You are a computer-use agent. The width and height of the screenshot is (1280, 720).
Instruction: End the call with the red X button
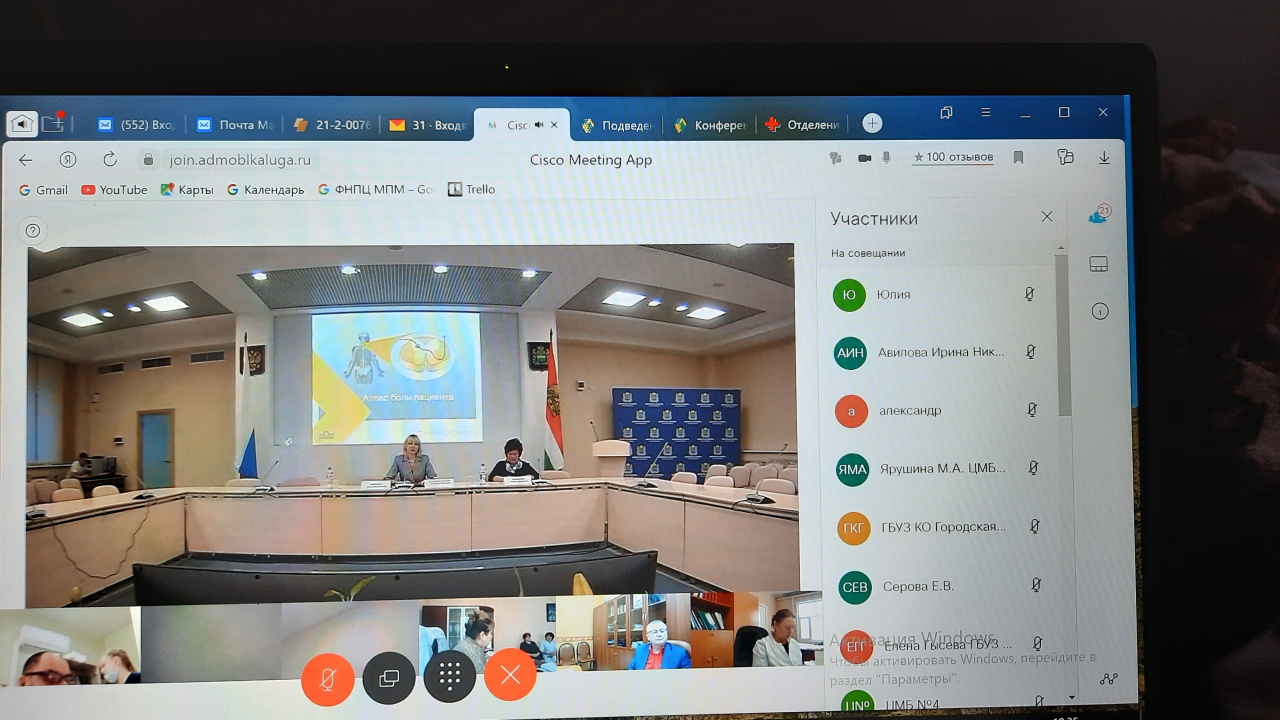point(510,675)
